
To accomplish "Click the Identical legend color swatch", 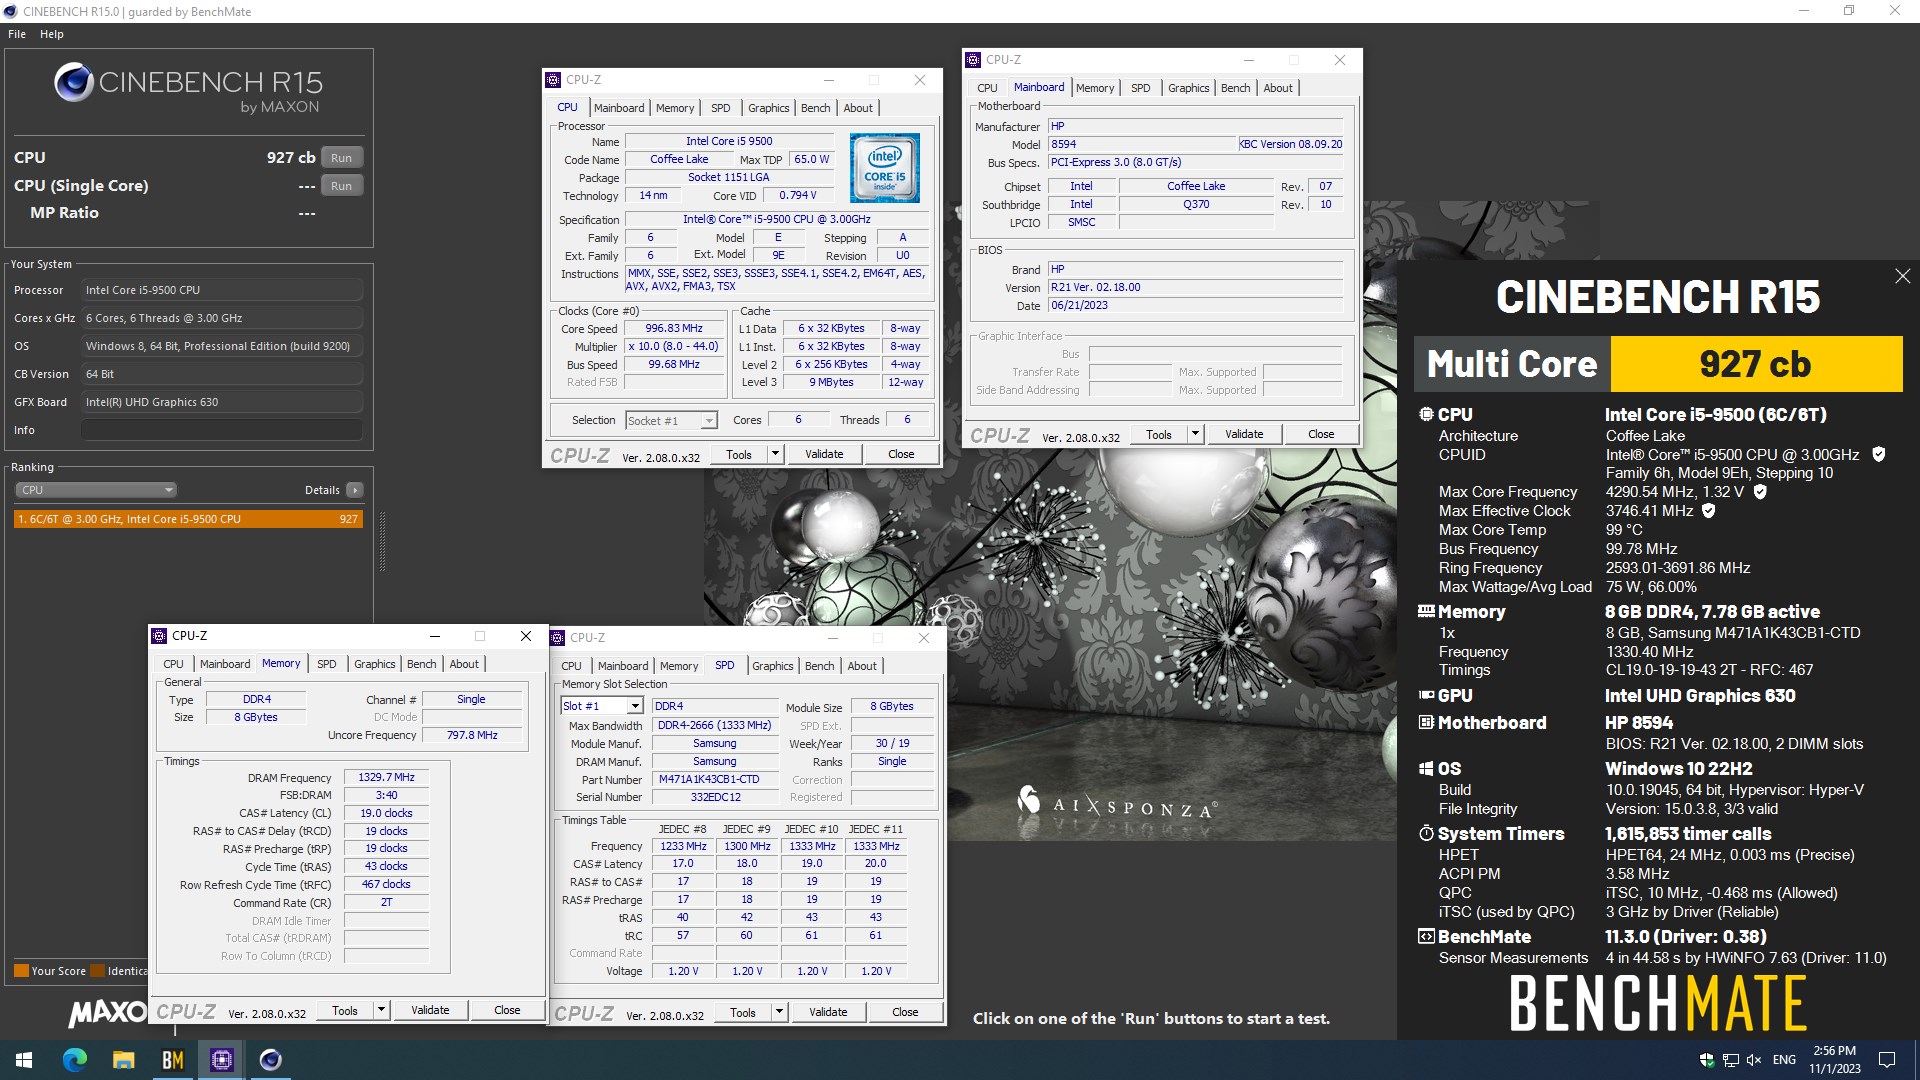I will [97, 971].
